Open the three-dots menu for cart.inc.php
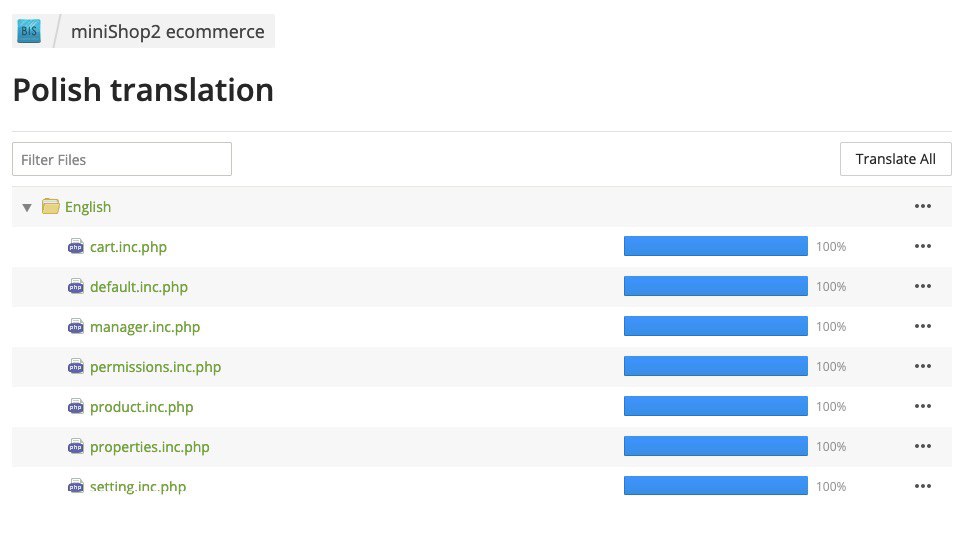This screenshot has height=533, width=964. 922,246
